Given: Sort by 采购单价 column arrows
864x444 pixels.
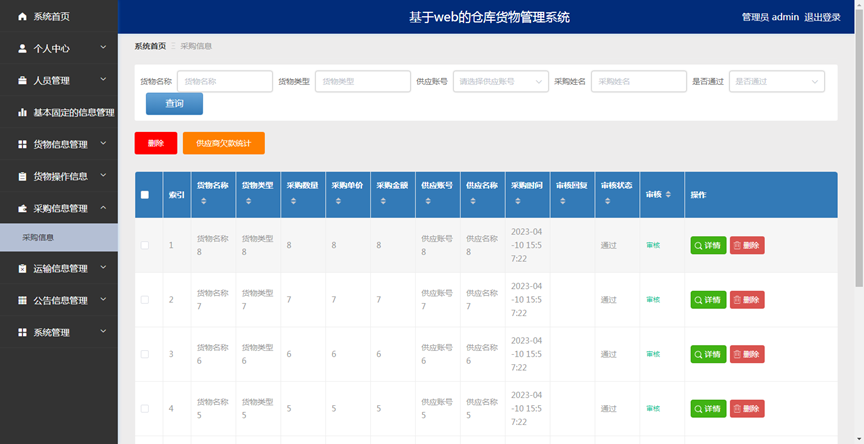Looking at the screenshot, I should click(338, 202).
